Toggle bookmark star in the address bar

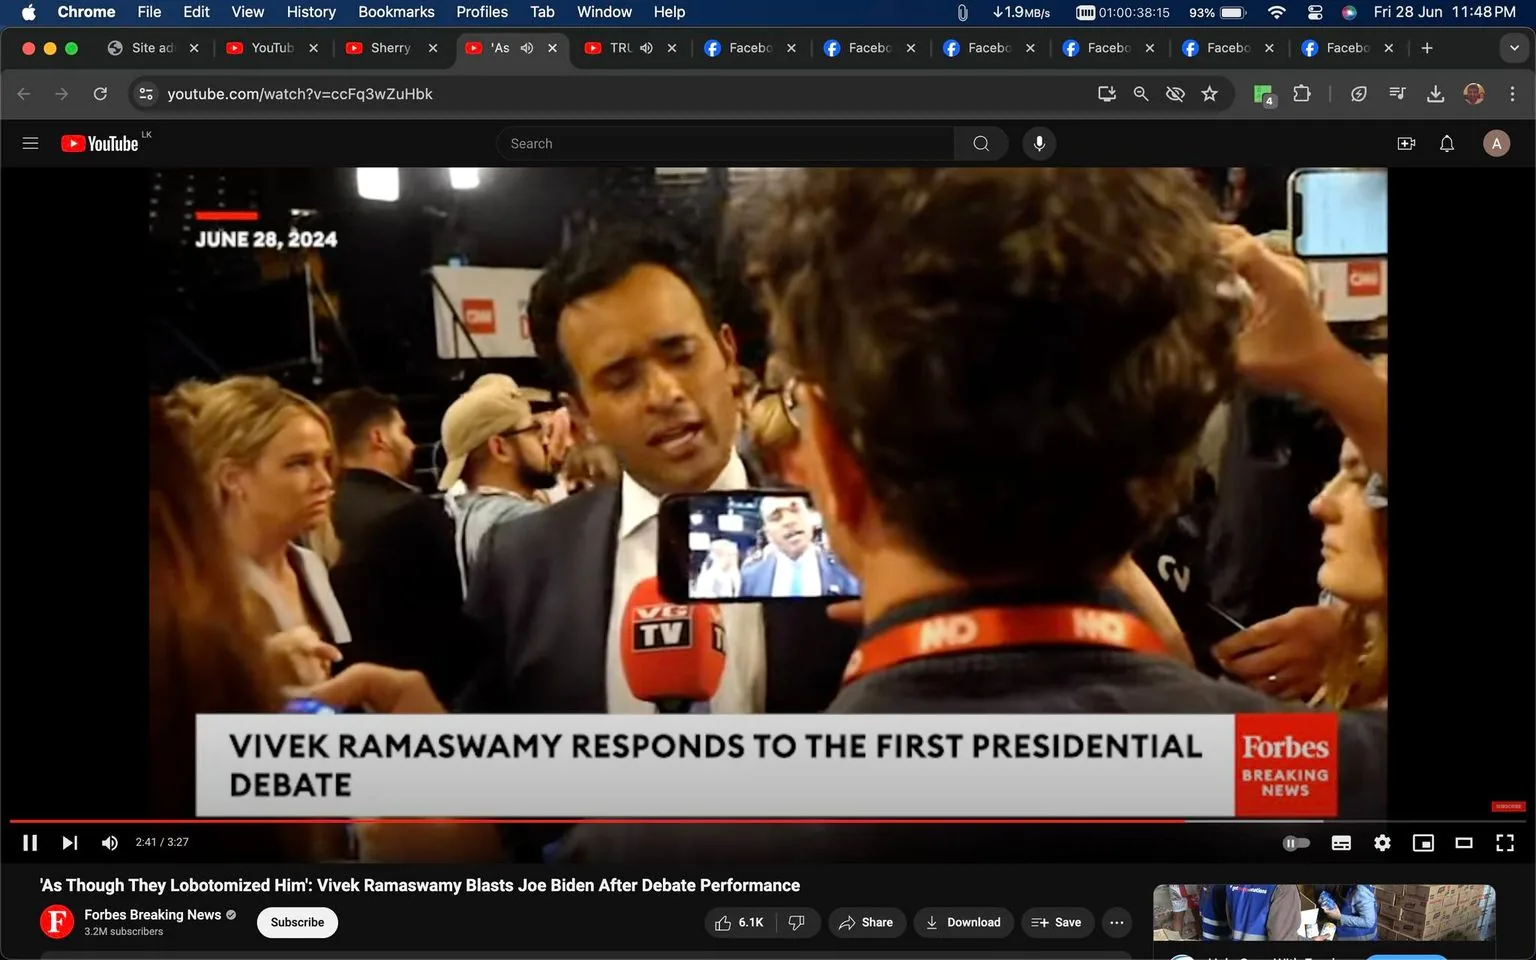[1210, 93]
